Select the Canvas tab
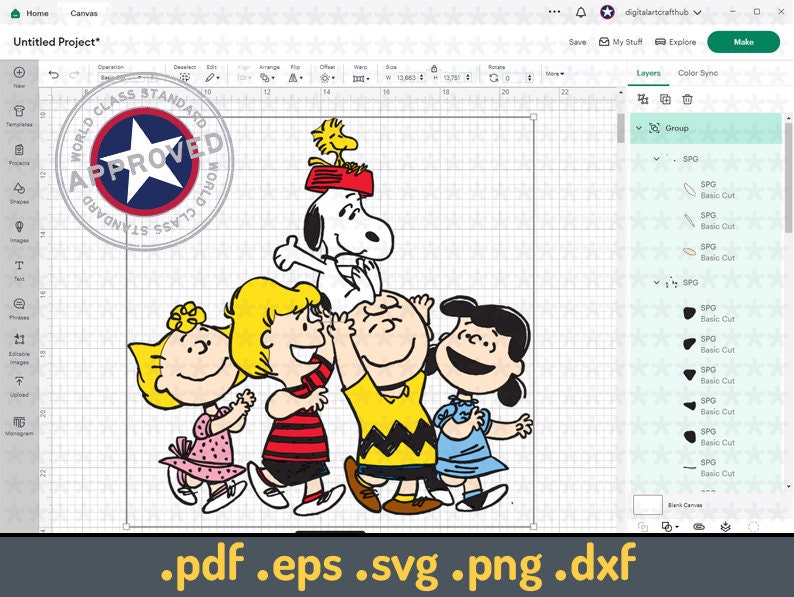This screenshot has height=597, width=794. pos(84,13)
